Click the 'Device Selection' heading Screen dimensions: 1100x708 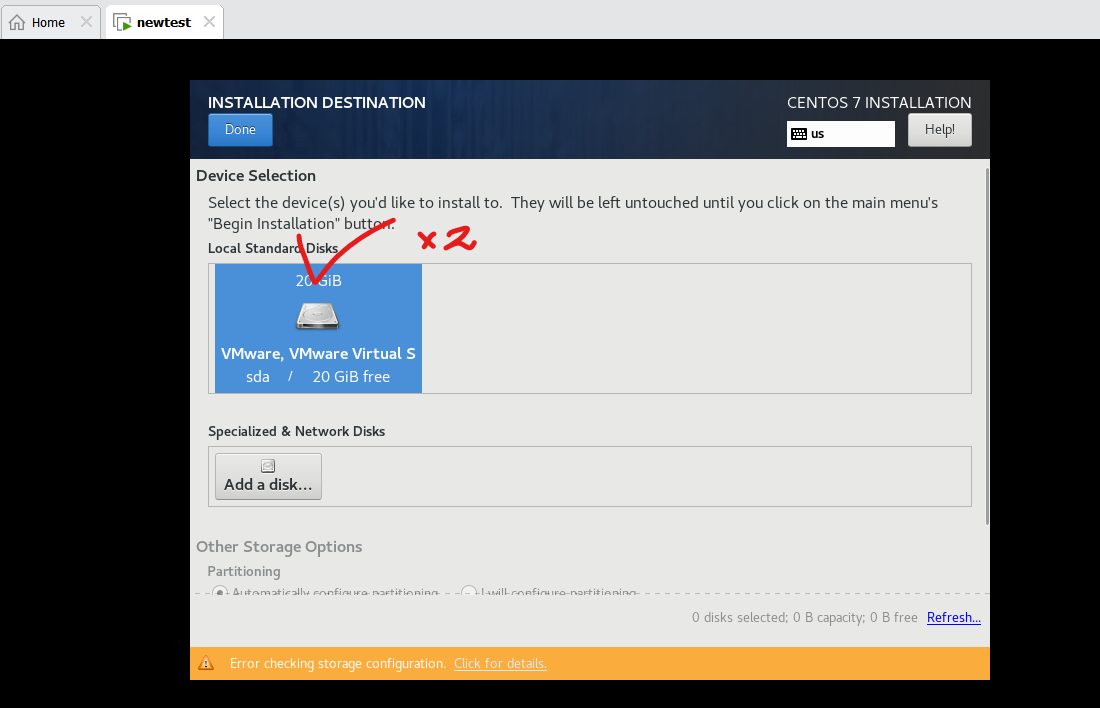(256, 175)
